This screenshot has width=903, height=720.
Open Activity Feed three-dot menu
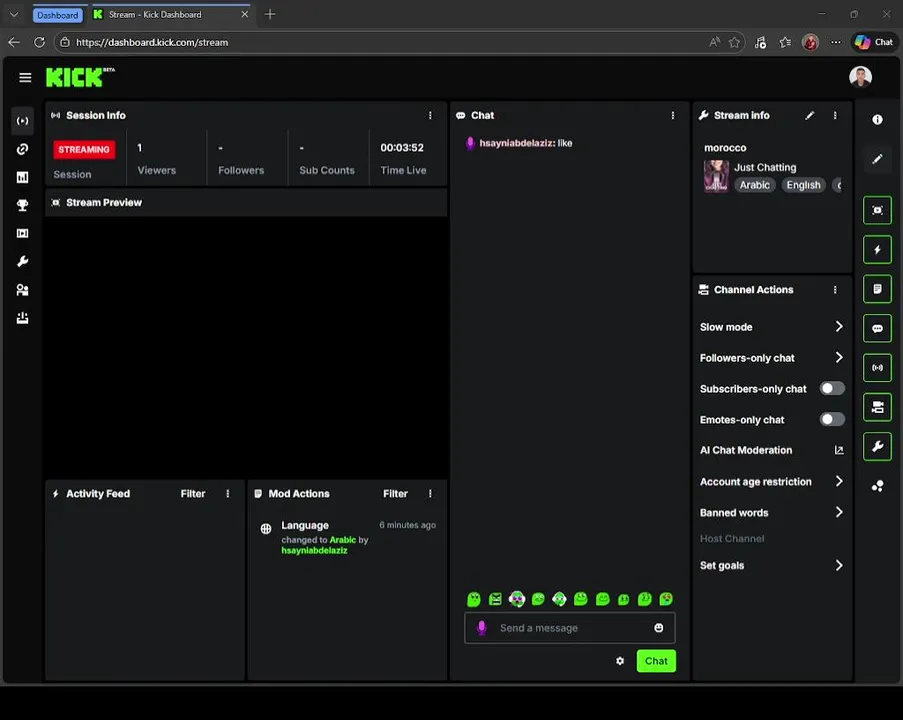pos(227,494)
